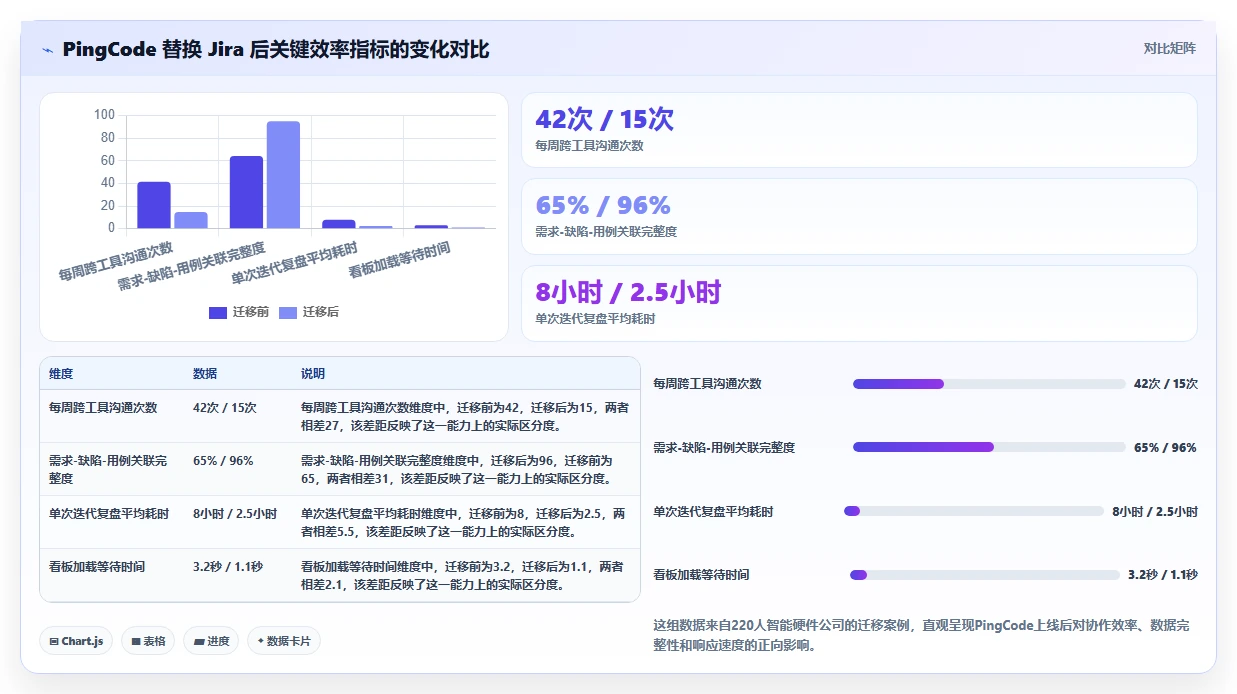This screenshot has height=694, width=1237.
Task: Click the 20 tick on chart y-axis
Action: (x=108, y=205)
